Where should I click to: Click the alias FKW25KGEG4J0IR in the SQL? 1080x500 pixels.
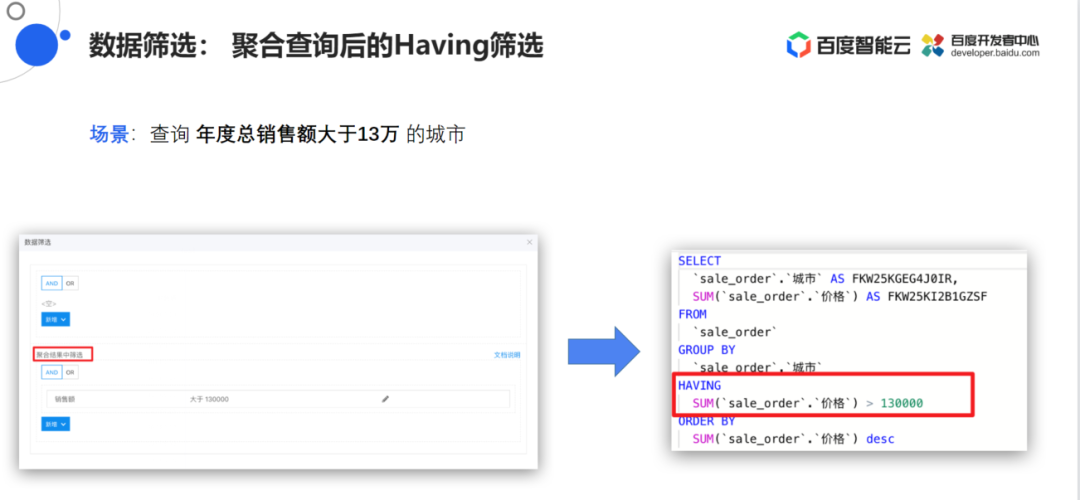[904, 279]
